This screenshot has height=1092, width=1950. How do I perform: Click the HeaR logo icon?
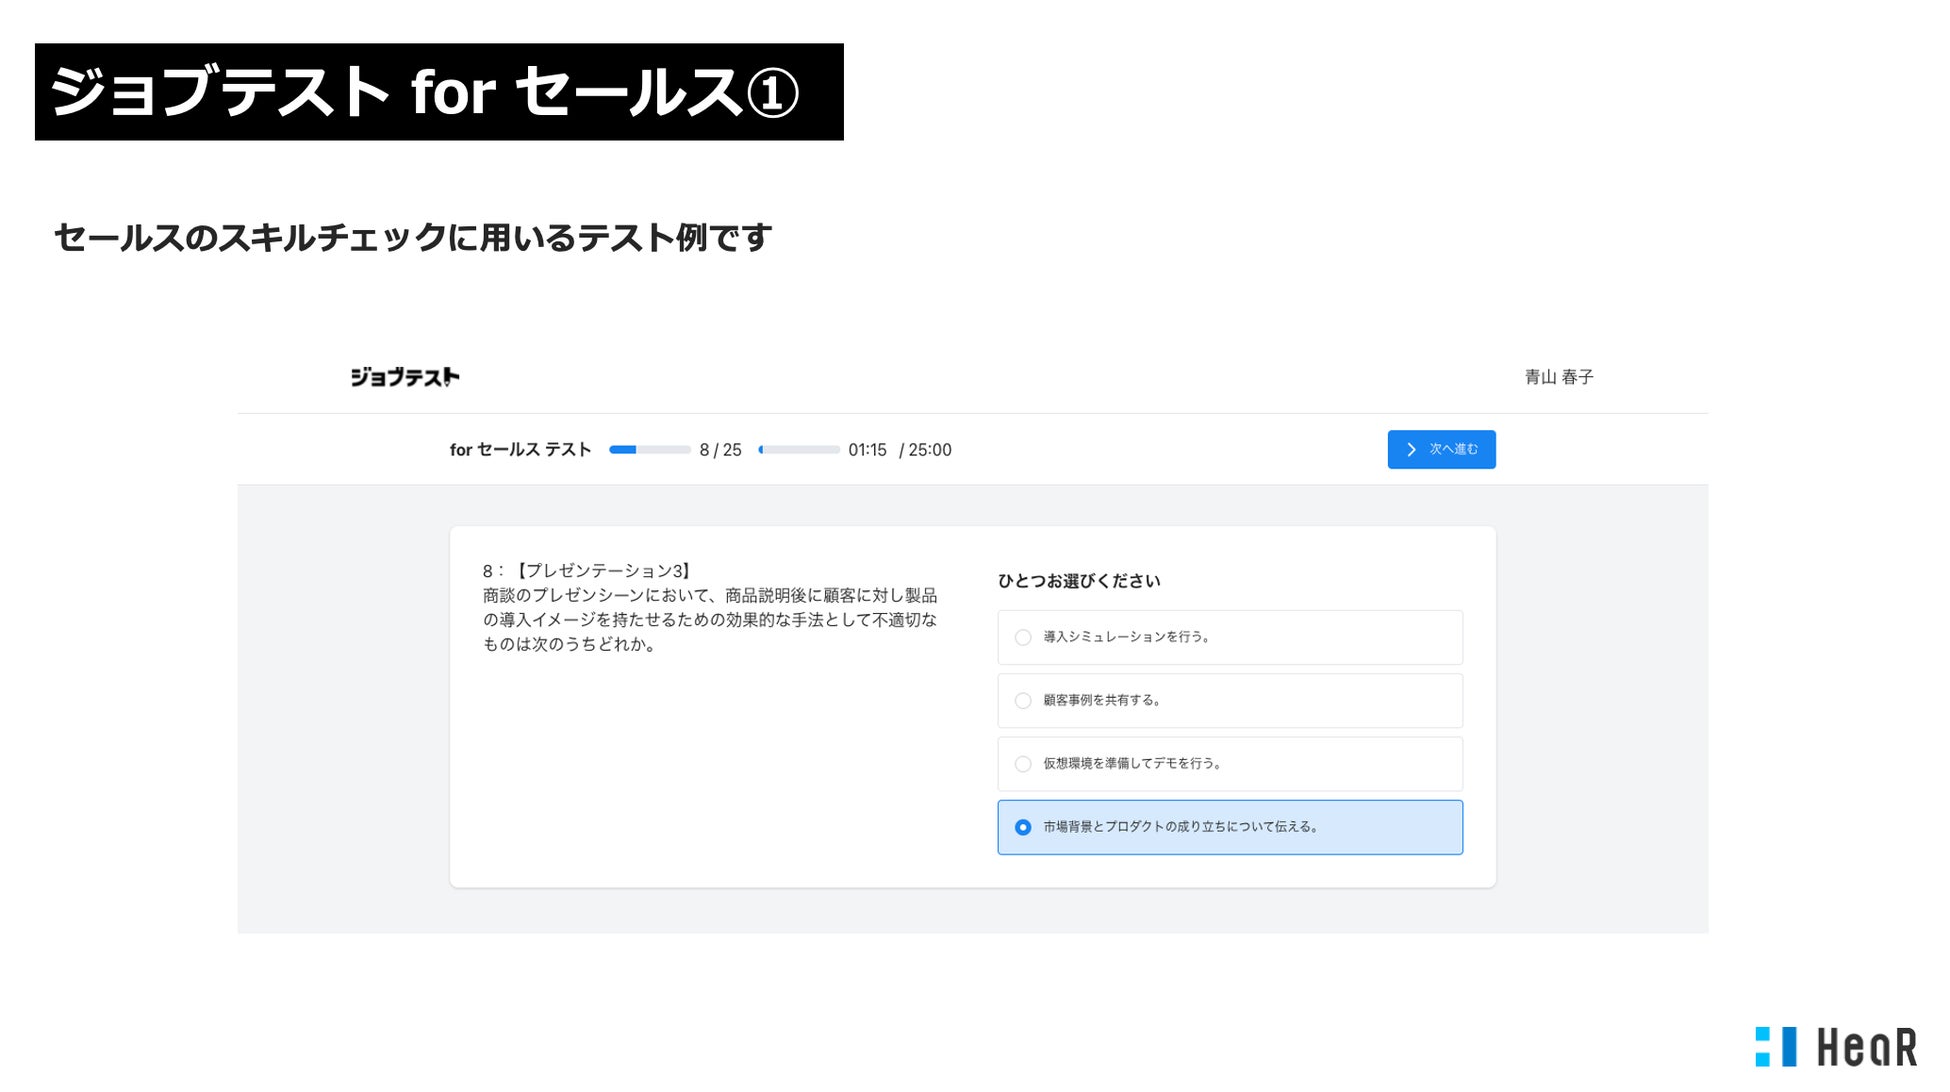click(x=1775, y=1047)
